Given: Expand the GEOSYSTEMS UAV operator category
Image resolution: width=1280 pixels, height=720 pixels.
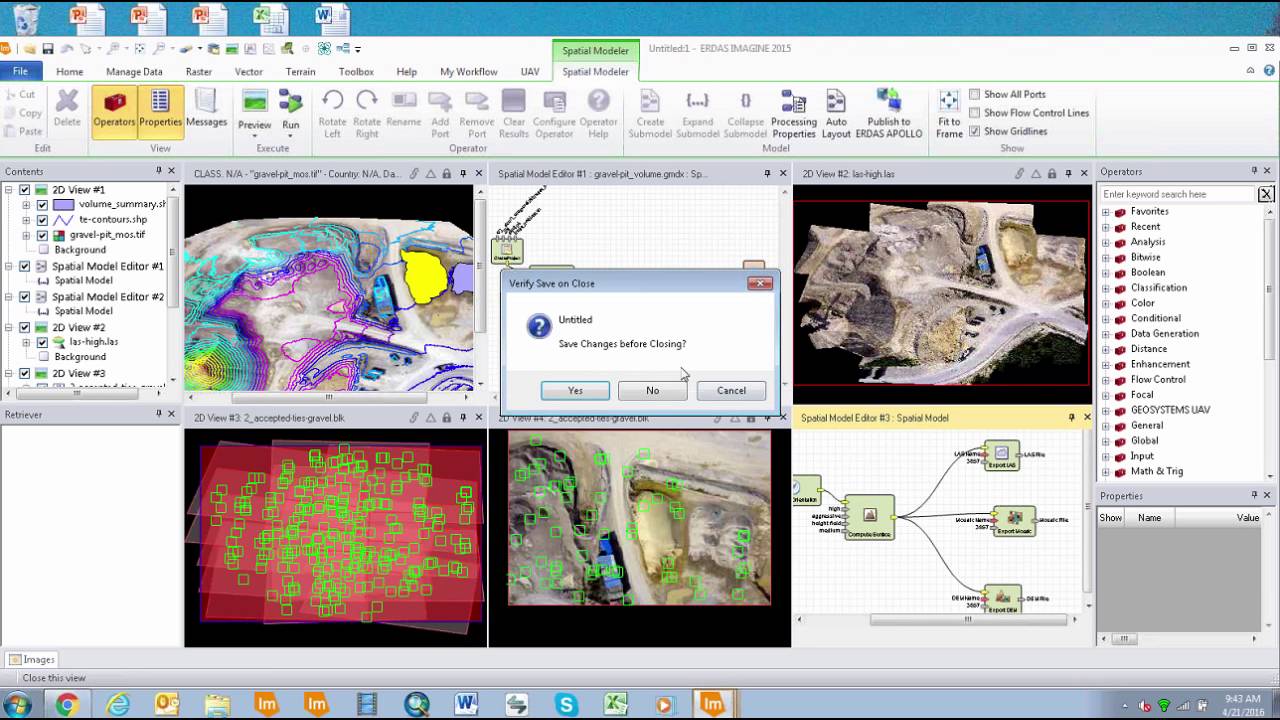Looking at the screenshot, I should point(1106,410).
